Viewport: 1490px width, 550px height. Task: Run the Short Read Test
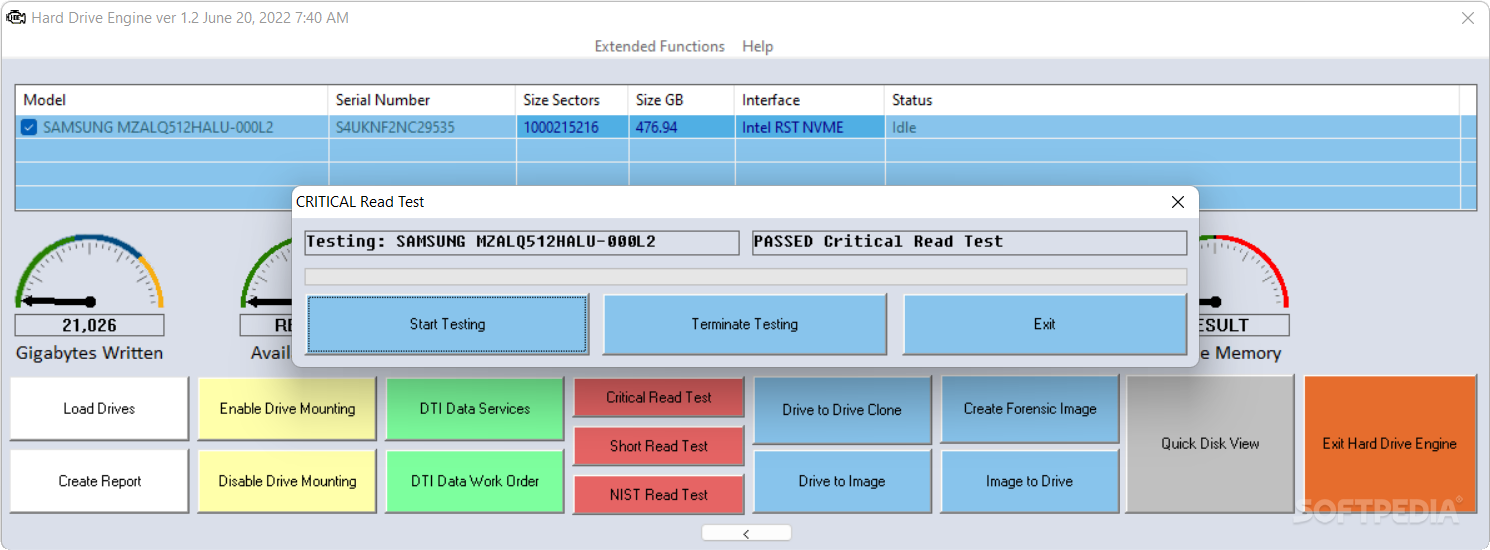pos(659,446)
